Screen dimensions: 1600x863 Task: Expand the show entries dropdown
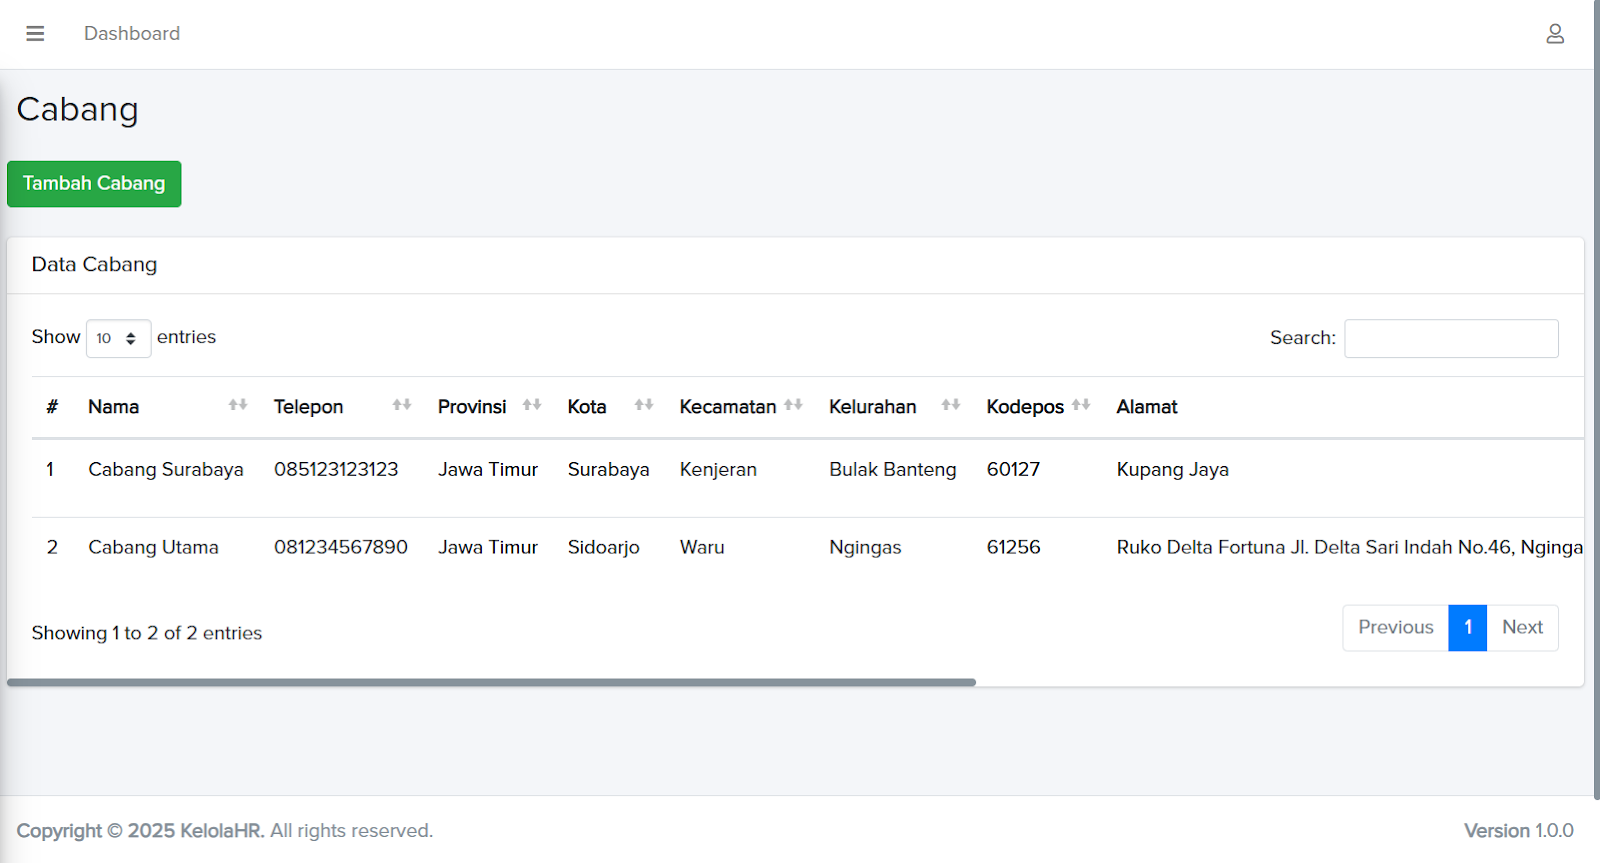118,339
